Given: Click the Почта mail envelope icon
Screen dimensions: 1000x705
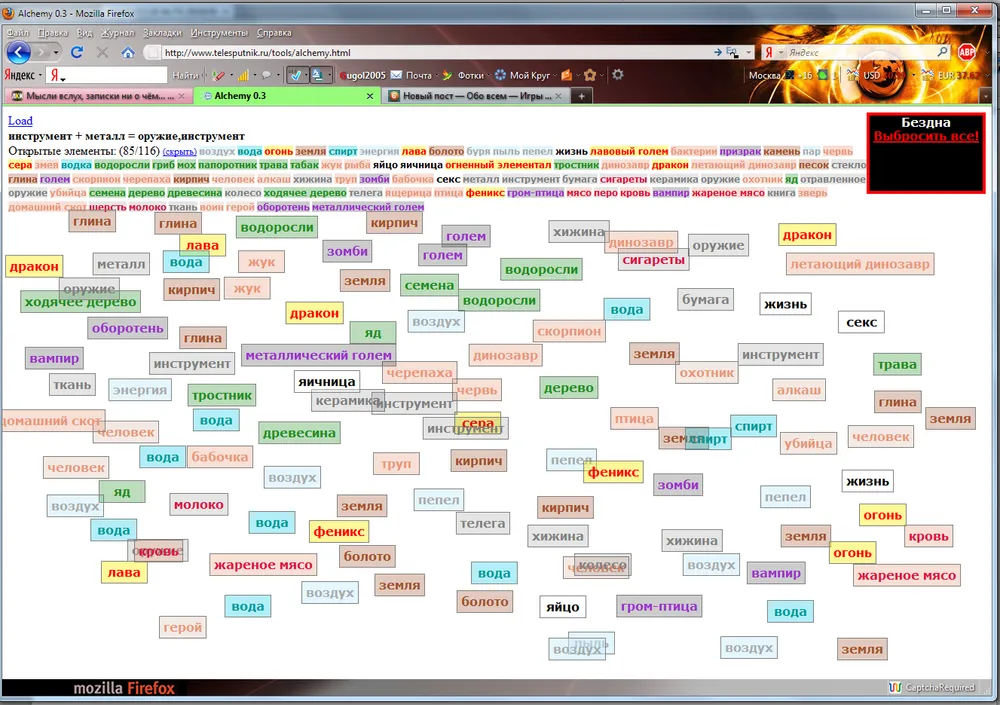Looking at the screenshot, I should point(397,75).
